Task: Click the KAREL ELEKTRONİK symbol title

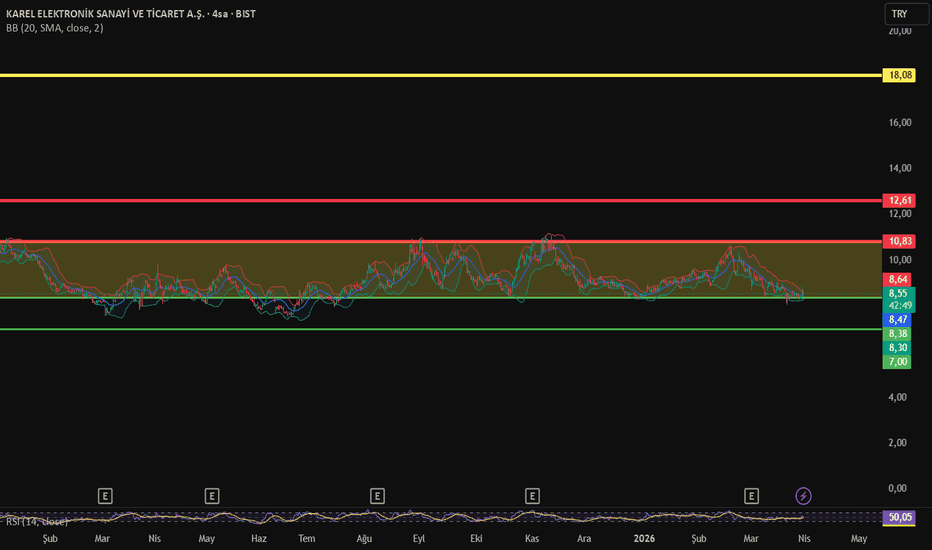Action: pyautogui.click(x=131, y=14)
